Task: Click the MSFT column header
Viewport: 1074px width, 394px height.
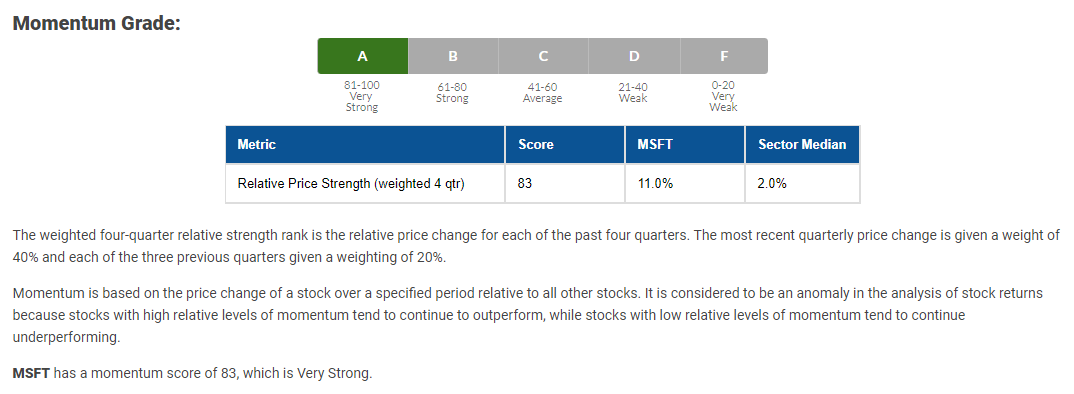Action: pos(685,145)
